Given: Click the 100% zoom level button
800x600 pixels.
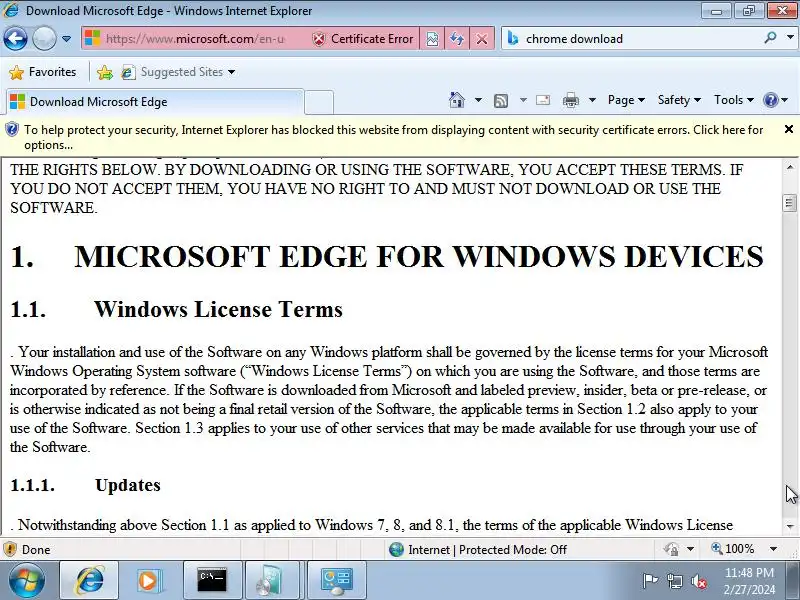Looking at the screenshot, I should (733, 549).
